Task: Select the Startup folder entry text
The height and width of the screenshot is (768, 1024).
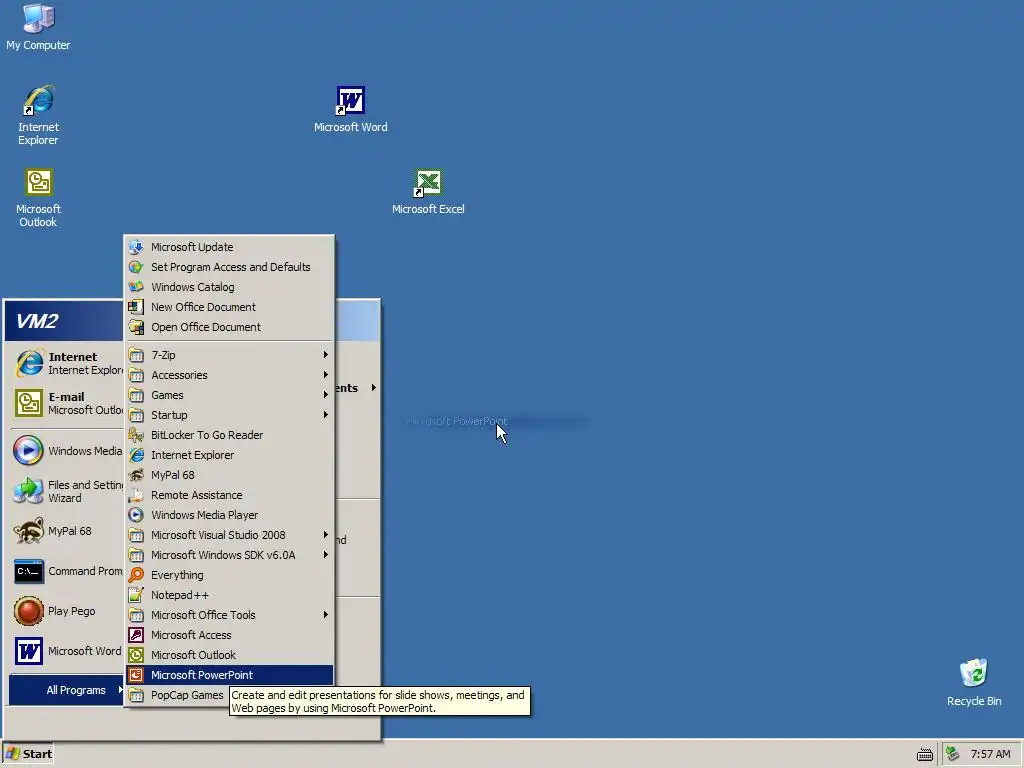Action: coord(169,415)
